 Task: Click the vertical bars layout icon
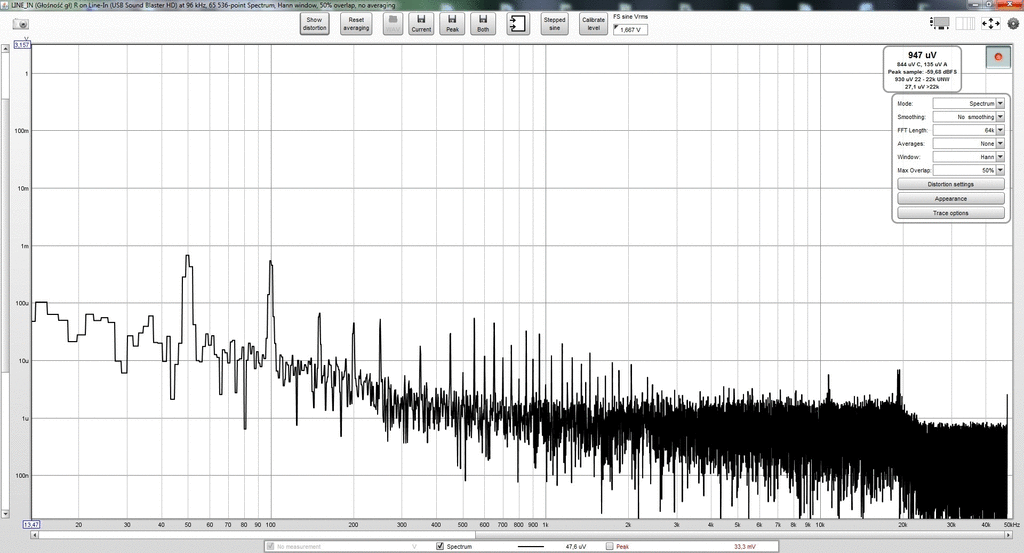[x=965, y=24]
